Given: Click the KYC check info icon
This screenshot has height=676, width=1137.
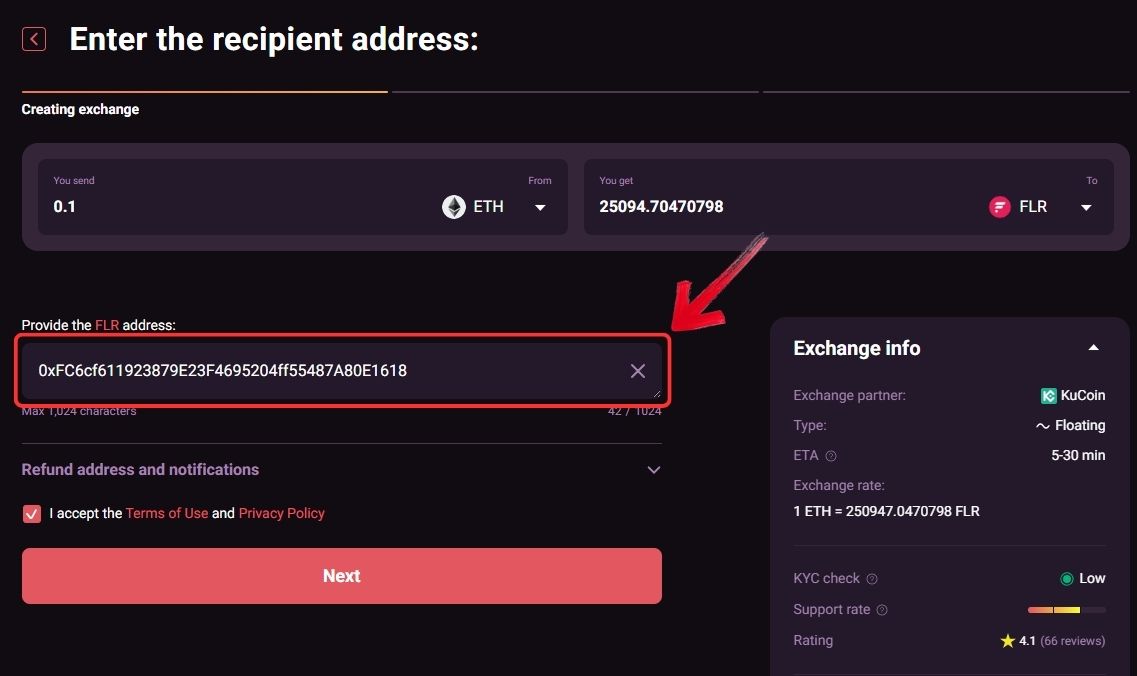Looking at the screenshot, I should coord(872,579).
